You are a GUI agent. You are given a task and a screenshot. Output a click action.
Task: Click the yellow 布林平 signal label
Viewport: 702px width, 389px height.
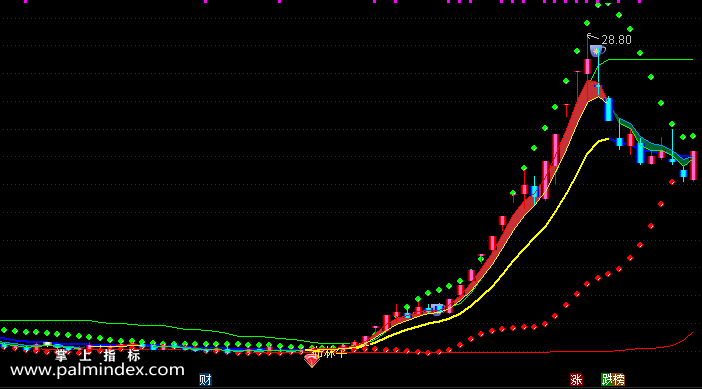(x=330, y=353)
